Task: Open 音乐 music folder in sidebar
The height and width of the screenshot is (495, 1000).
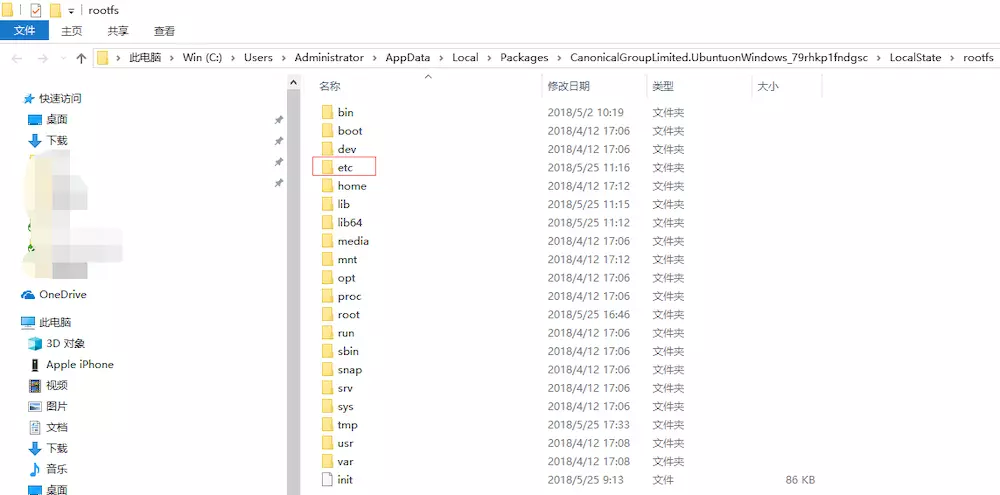Action: coord(56,469)
